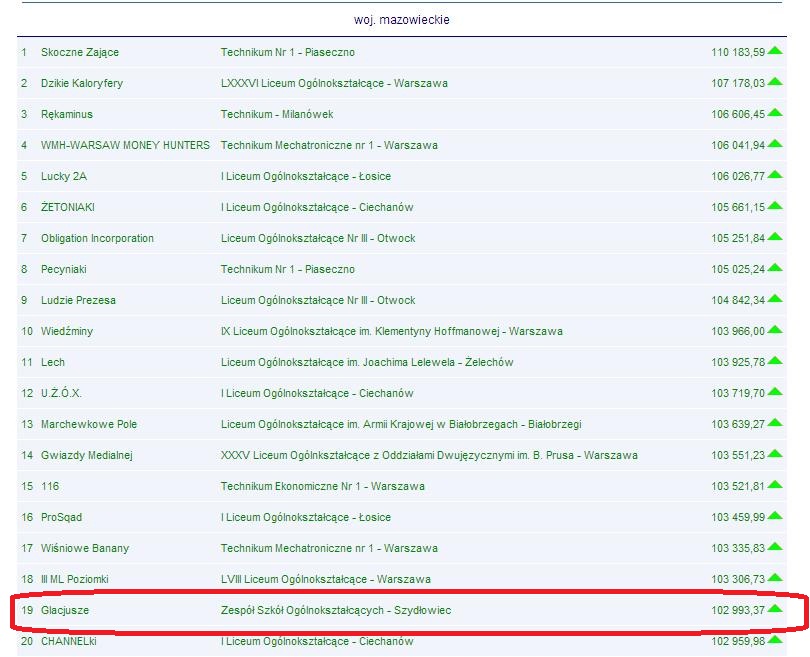Open WMH-WARSAW MONEY HUNTERS team

point(126,145)
